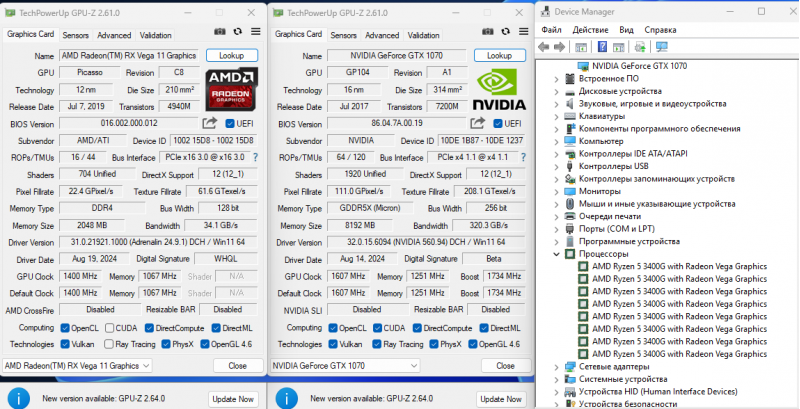Click the screenshot camera icon in AMD GPU-Z window
This screenshot has width=800, height=409.
(220, 32)
